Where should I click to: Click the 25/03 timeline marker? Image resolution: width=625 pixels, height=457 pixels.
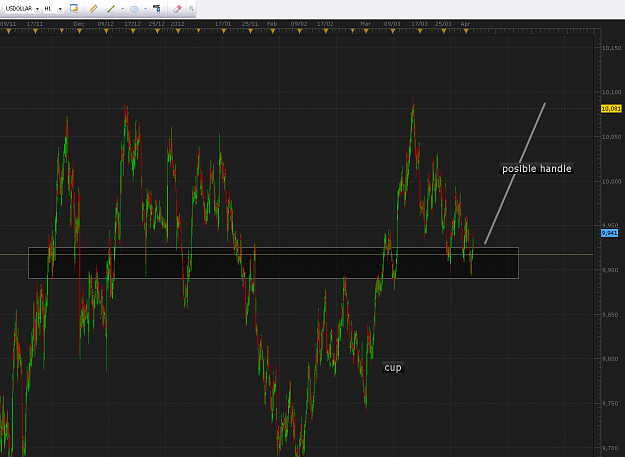(x=444, y=31)
